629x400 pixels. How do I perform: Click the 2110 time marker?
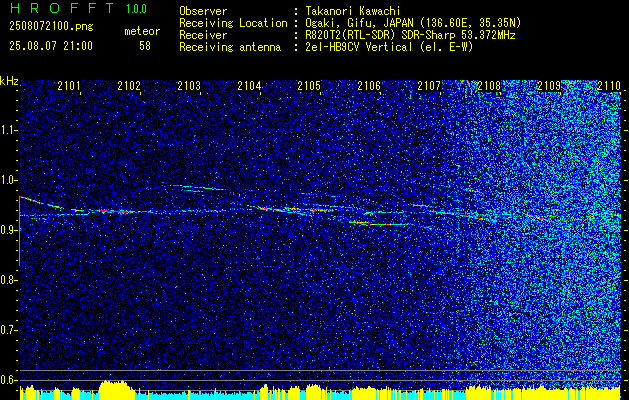609,86
